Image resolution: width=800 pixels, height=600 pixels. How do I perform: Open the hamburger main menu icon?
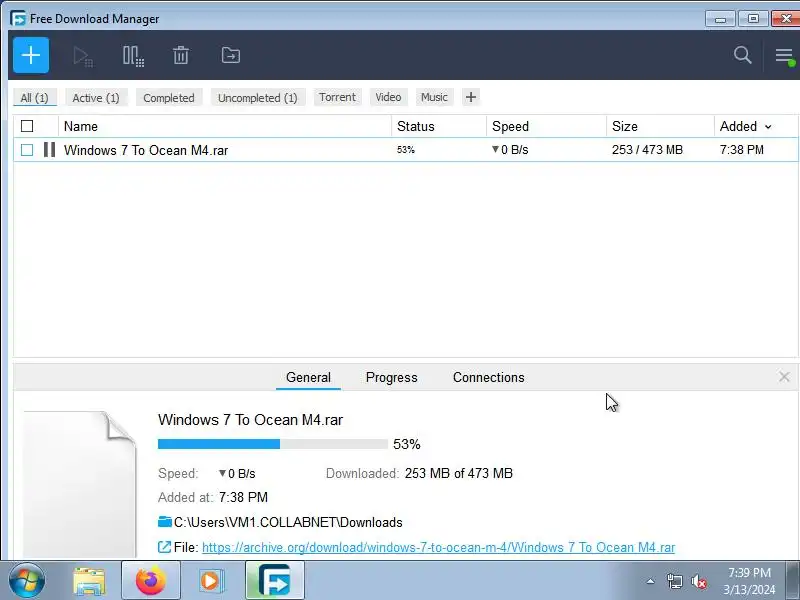coord(784,56)
